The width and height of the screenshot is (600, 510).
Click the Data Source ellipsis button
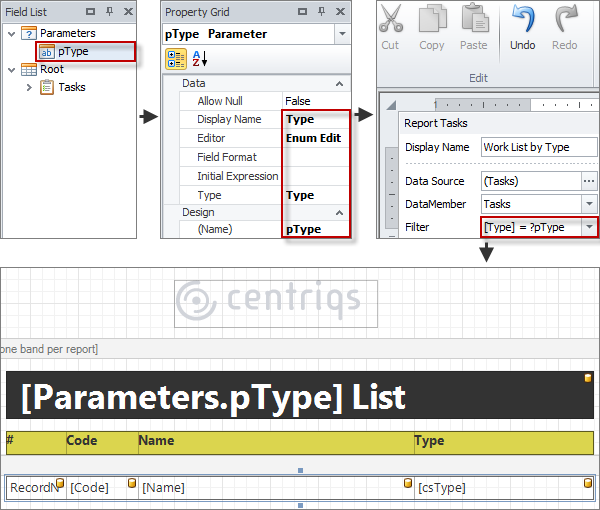click(589, 181)
